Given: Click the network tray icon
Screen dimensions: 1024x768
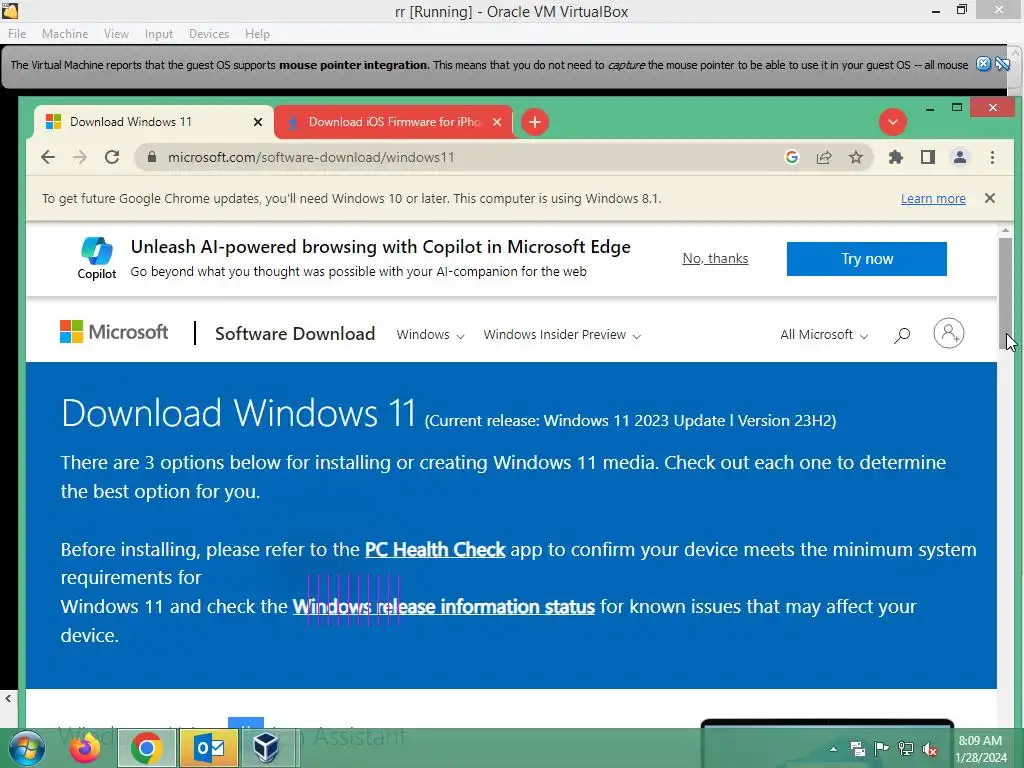Looking at the screenshot, I should pos(906,749).
